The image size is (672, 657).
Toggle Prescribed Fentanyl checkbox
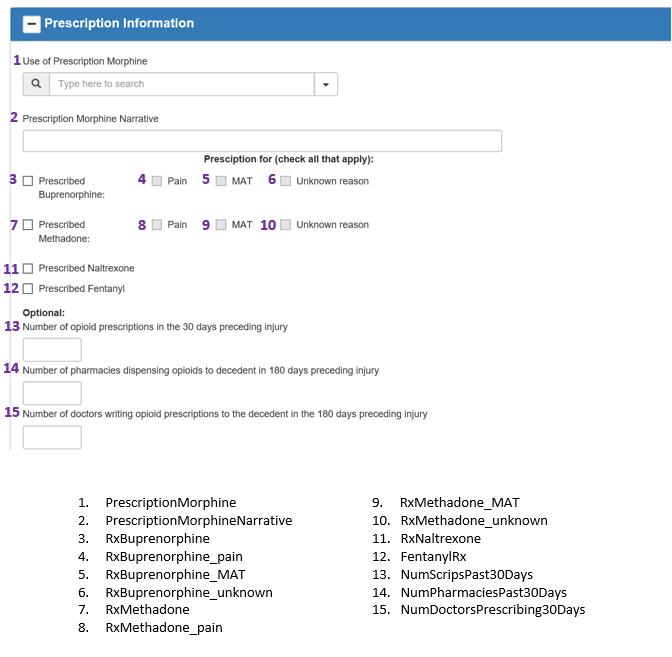click(x=28, y=289)
